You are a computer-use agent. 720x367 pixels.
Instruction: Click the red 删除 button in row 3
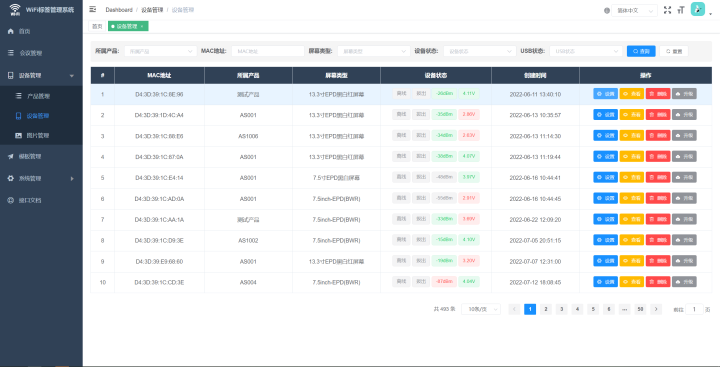[658, 136]
